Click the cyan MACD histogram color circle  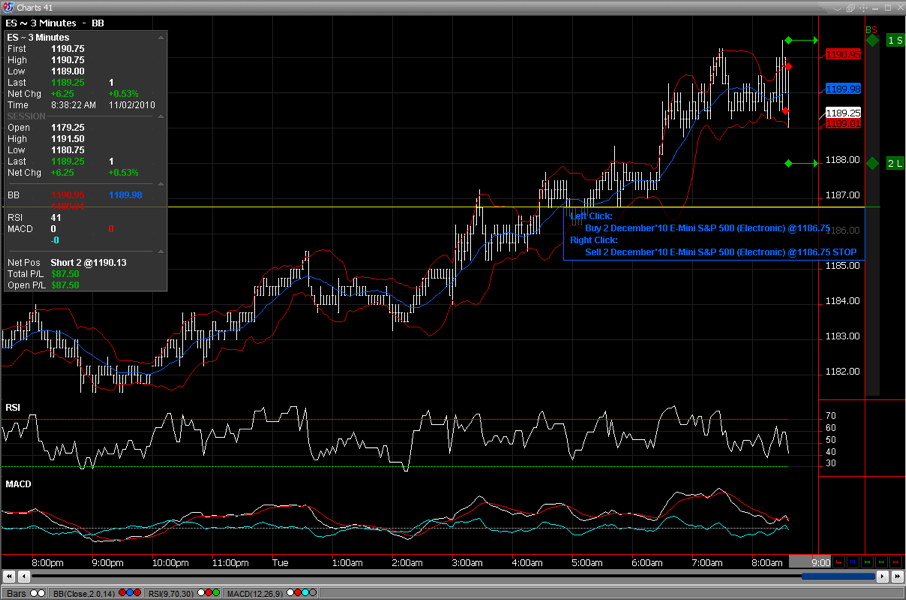coord(305,593)
